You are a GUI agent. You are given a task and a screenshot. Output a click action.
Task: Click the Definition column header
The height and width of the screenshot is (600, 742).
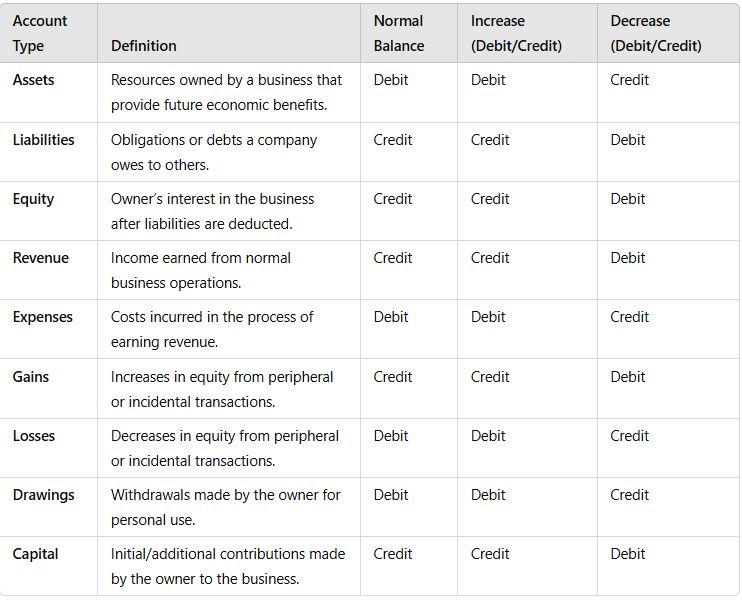[x=144, y=46]
